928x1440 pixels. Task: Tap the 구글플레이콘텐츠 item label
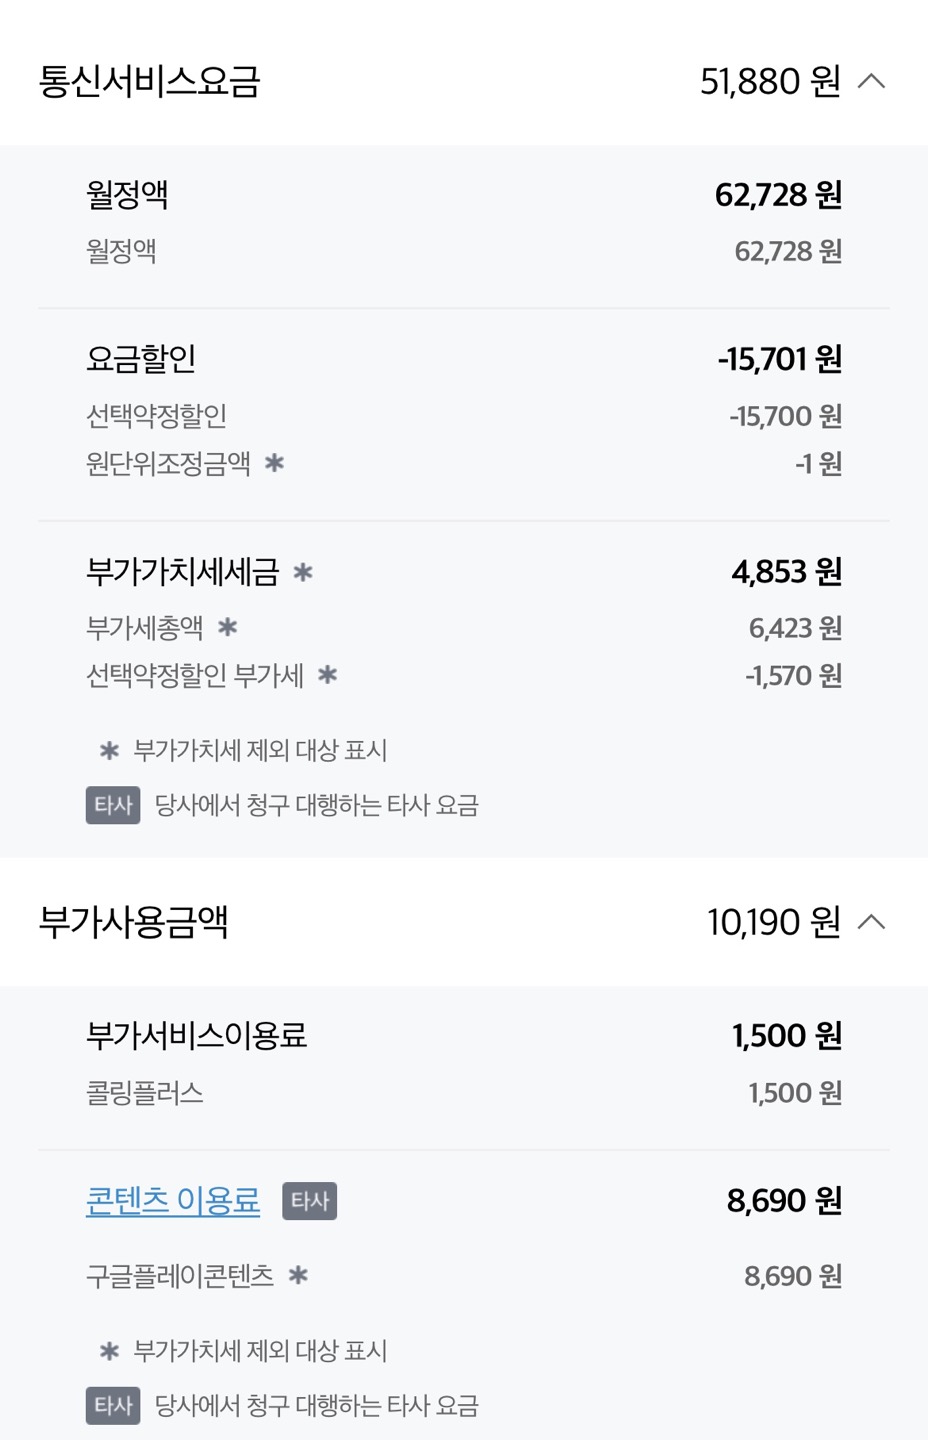(180, 1275)
